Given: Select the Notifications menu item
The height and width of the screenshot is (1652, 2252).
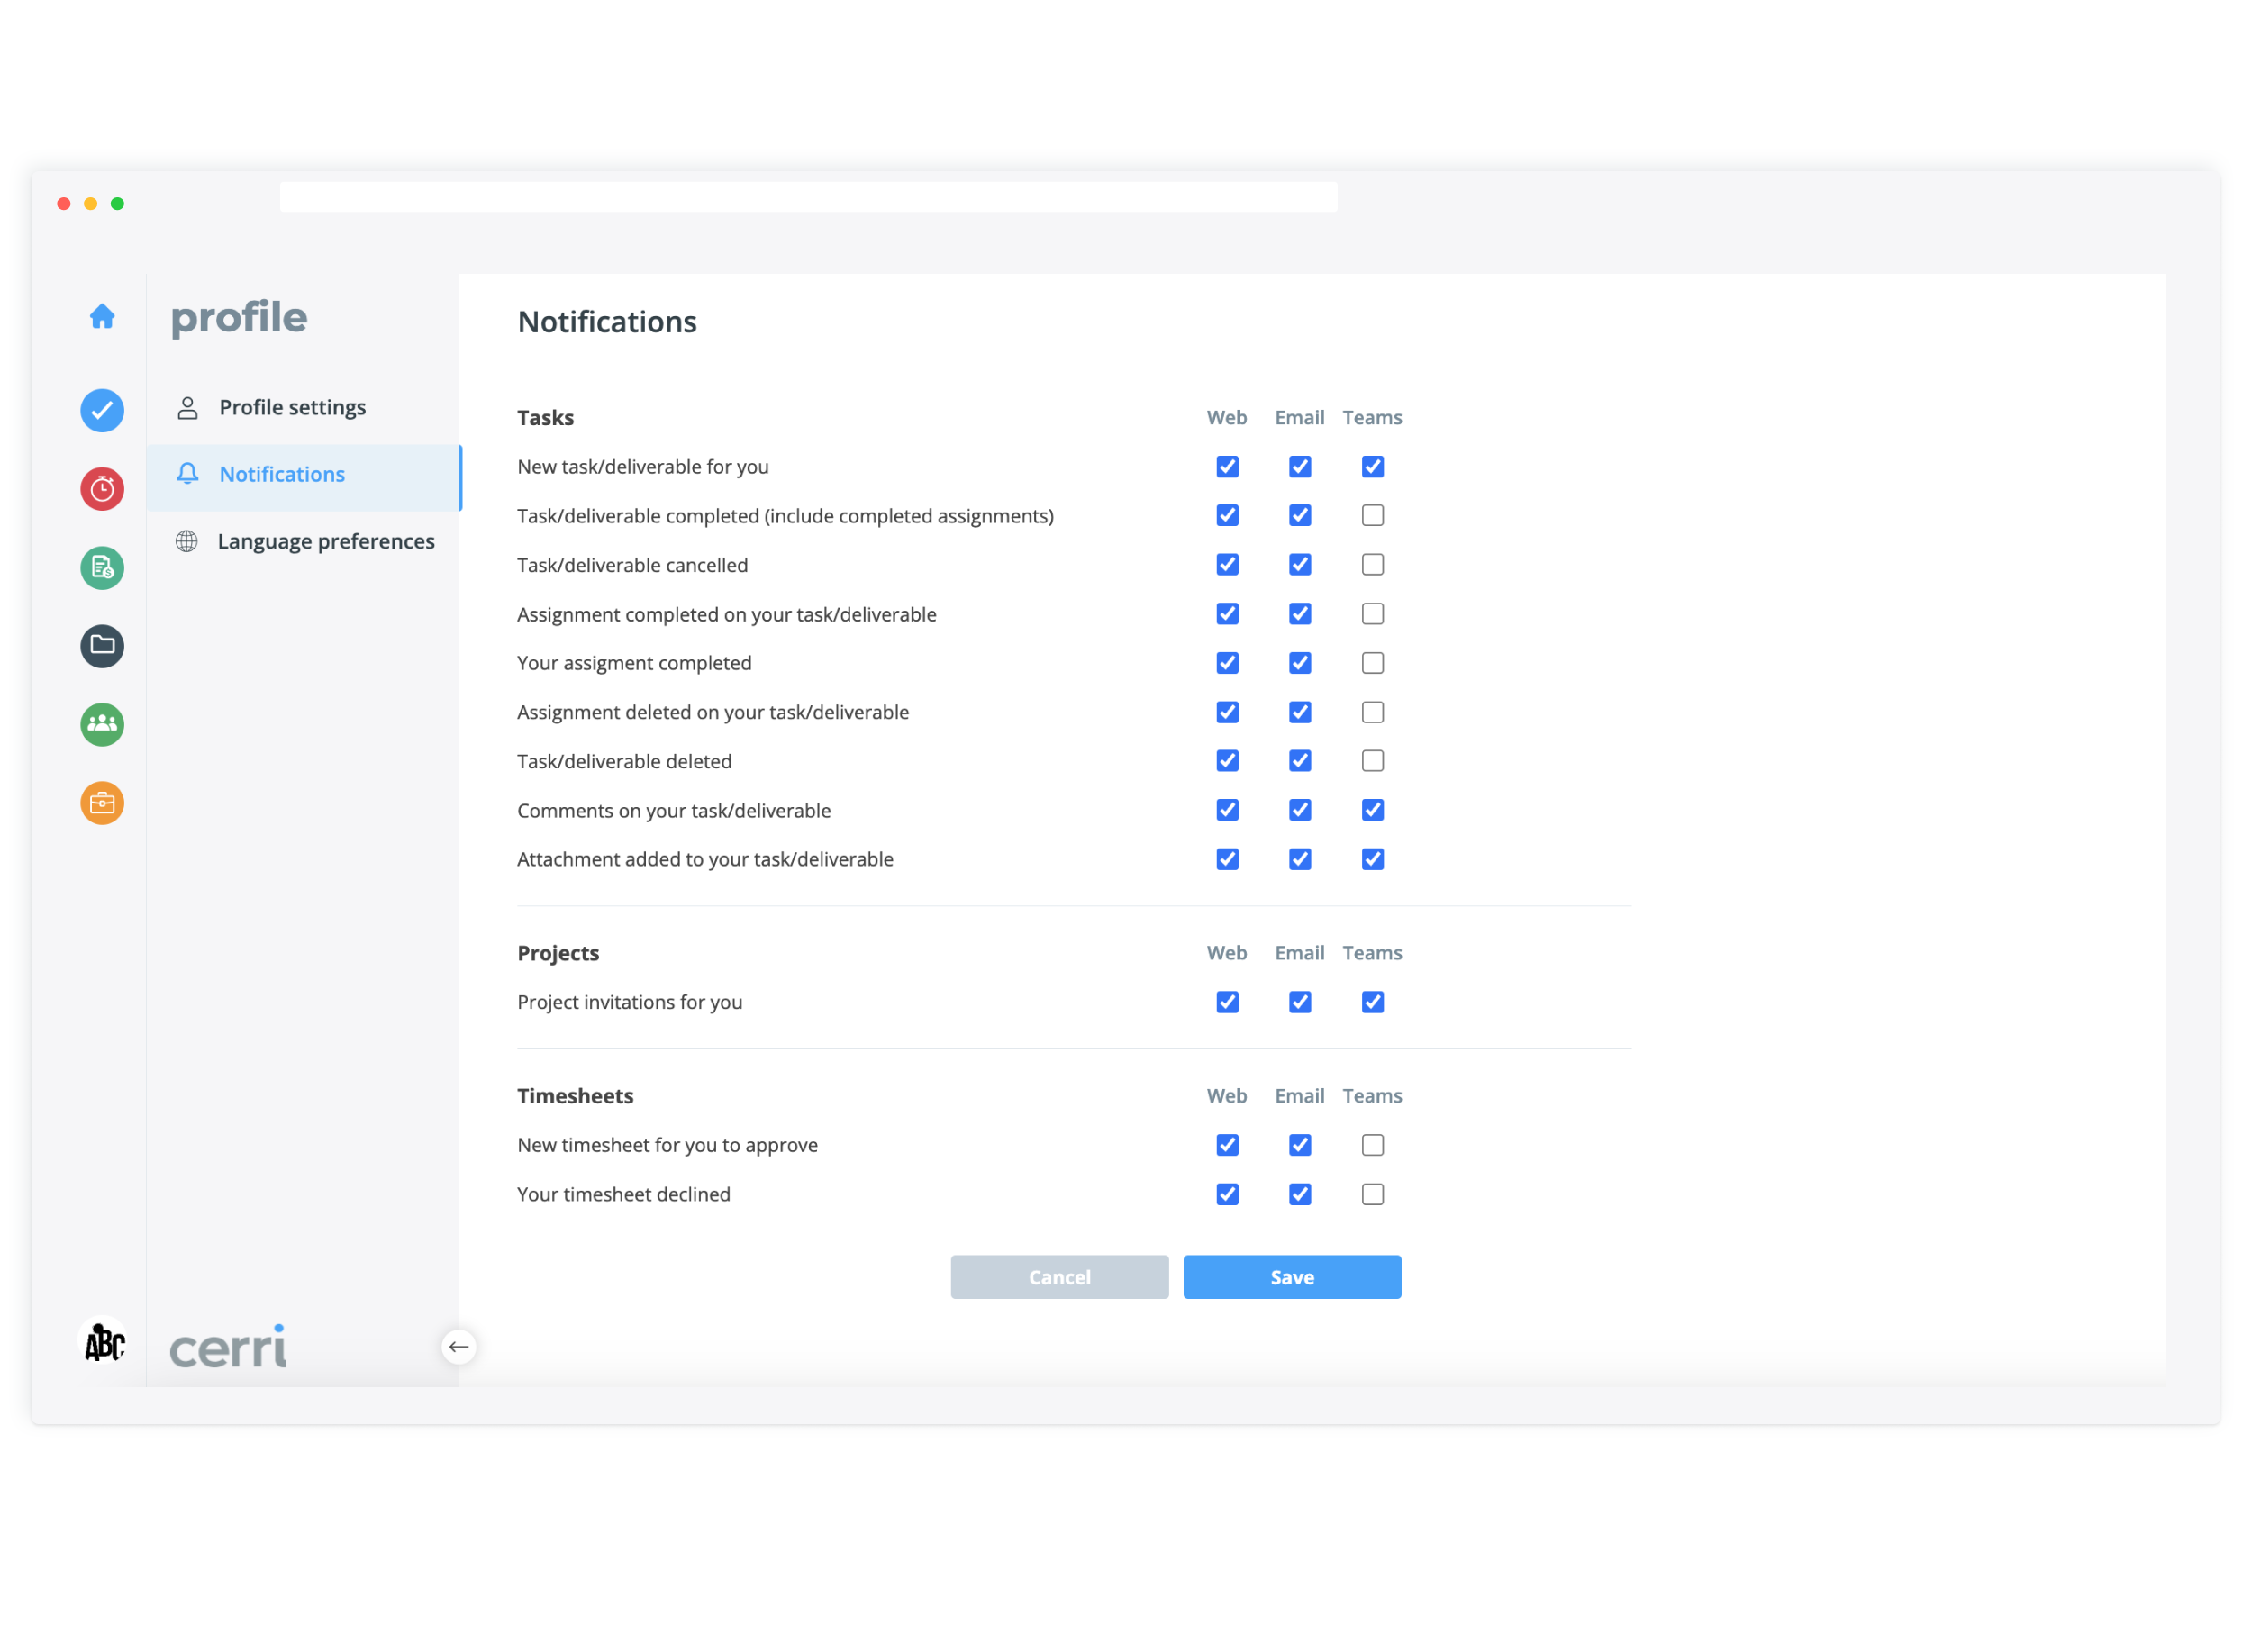Looking at the screenshot, I should pos(282,475).
